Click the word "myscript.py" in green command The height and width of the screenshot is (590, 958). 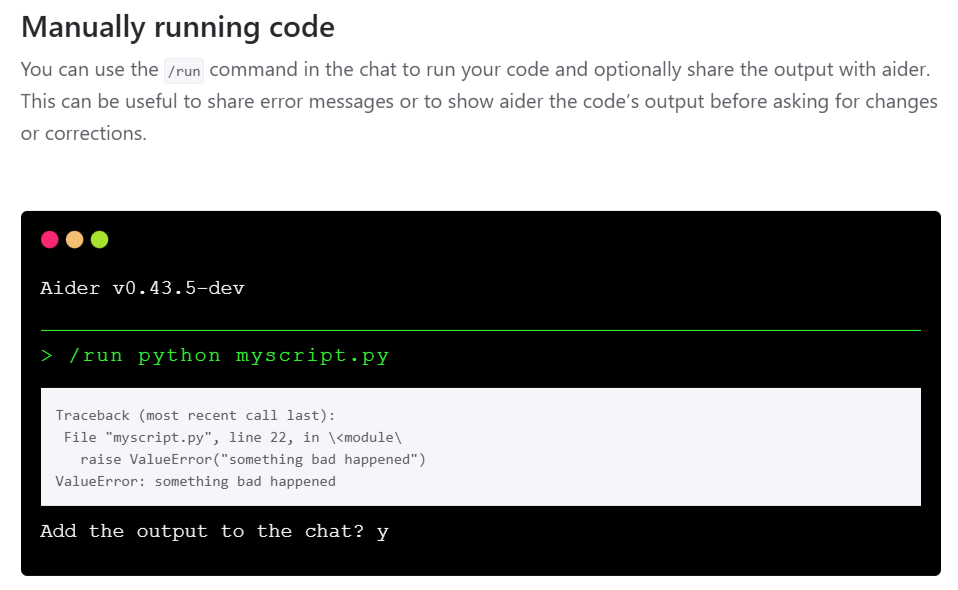[x=313, y=355]
